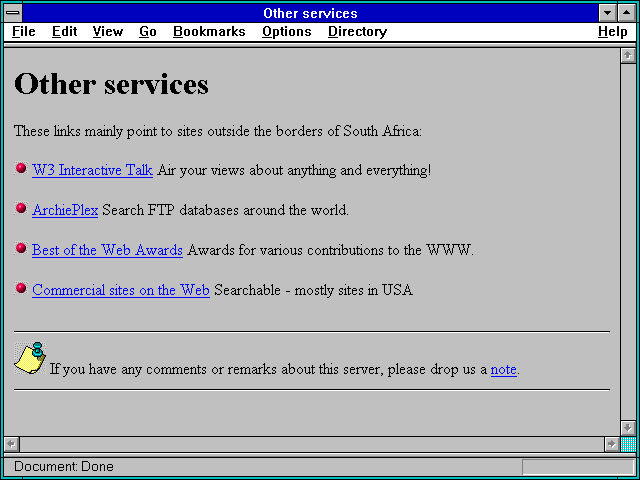The image size is (640, 480).
Task: Click the status bar progress indicator box
Action: 578,467
